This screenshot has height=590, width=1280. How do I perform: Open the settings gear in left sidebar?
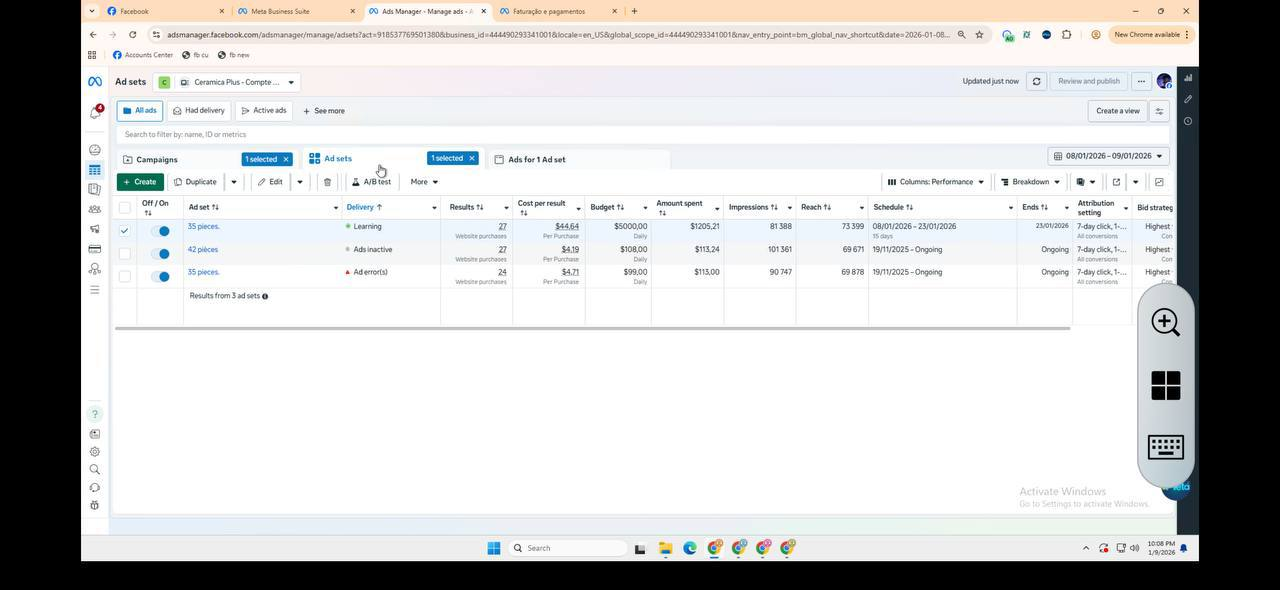[95, 452]
